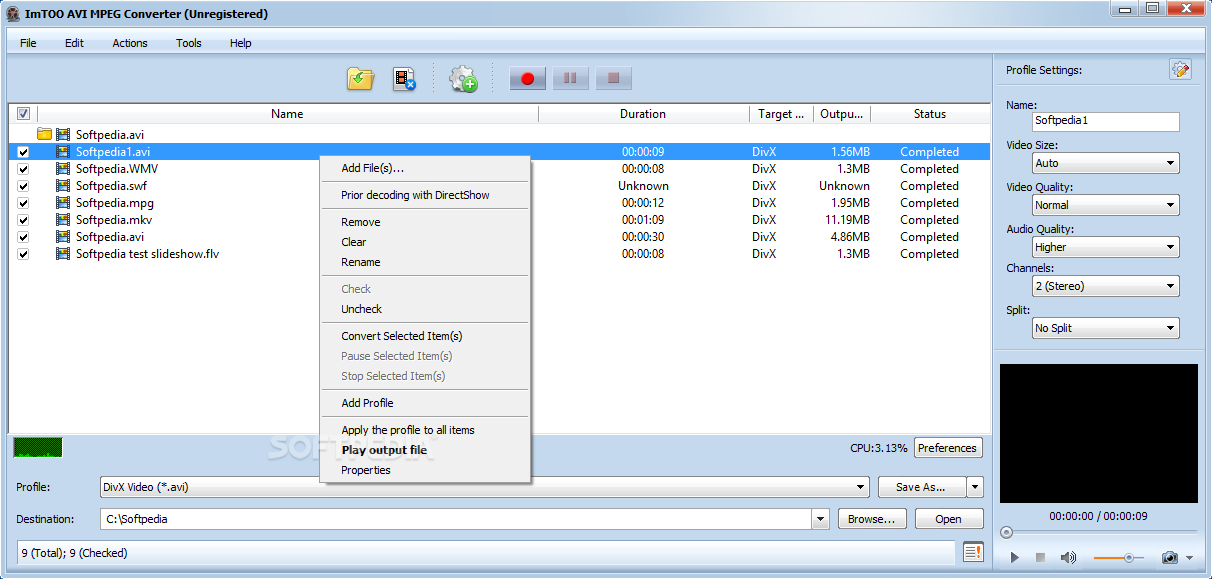Expand the Destination path dropdown arrow

(821, 519)
